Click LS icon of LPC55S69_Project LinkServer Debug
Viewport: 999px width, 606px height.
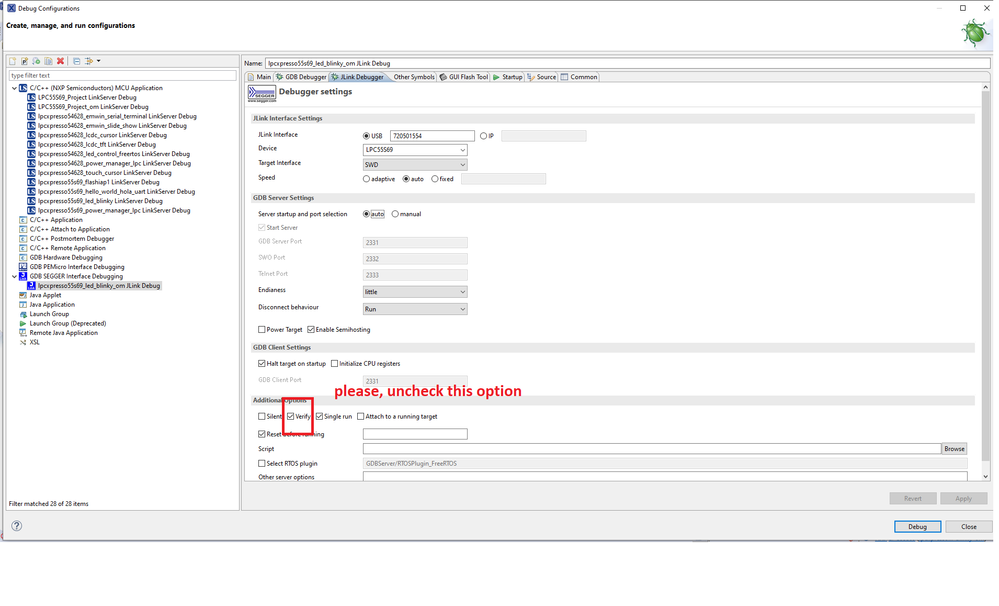(31, 97)
